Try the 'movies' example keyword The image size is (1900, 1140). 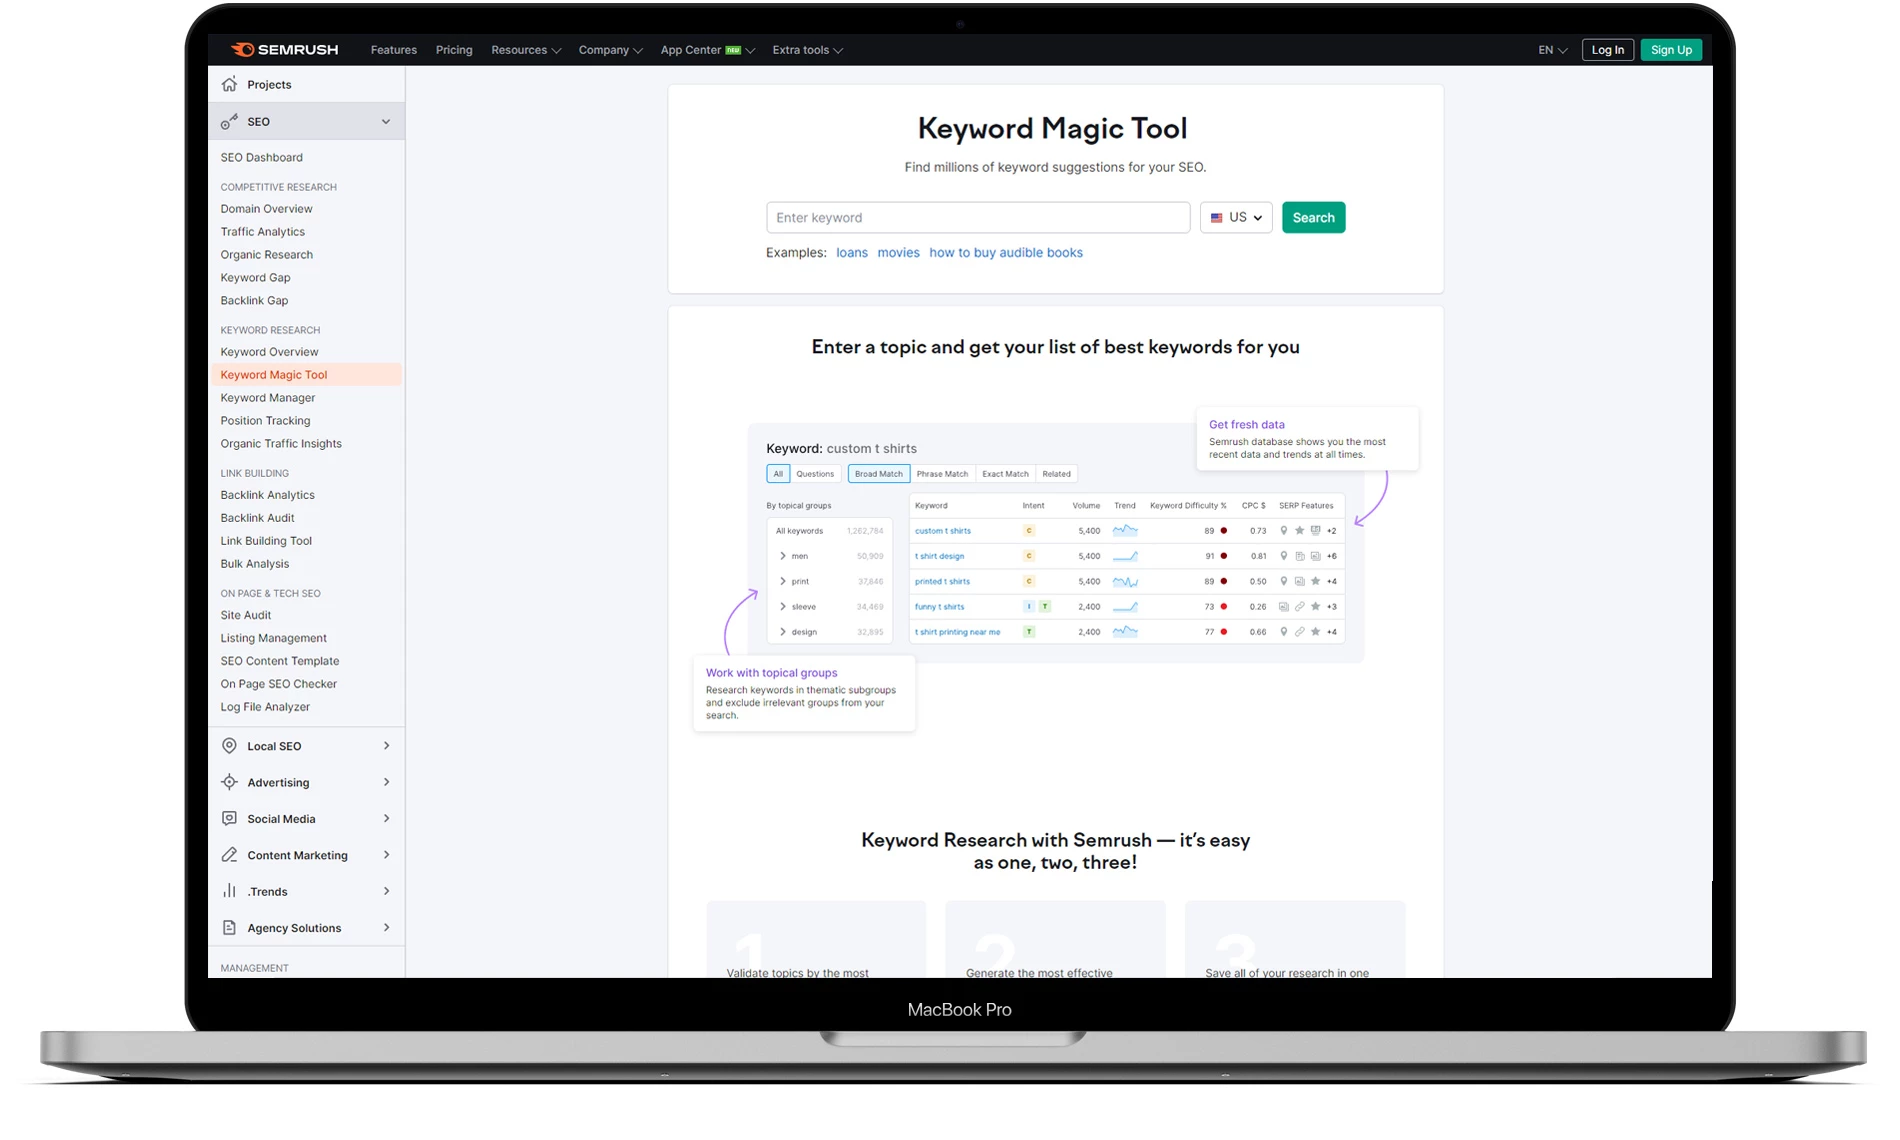click(898, 253)
